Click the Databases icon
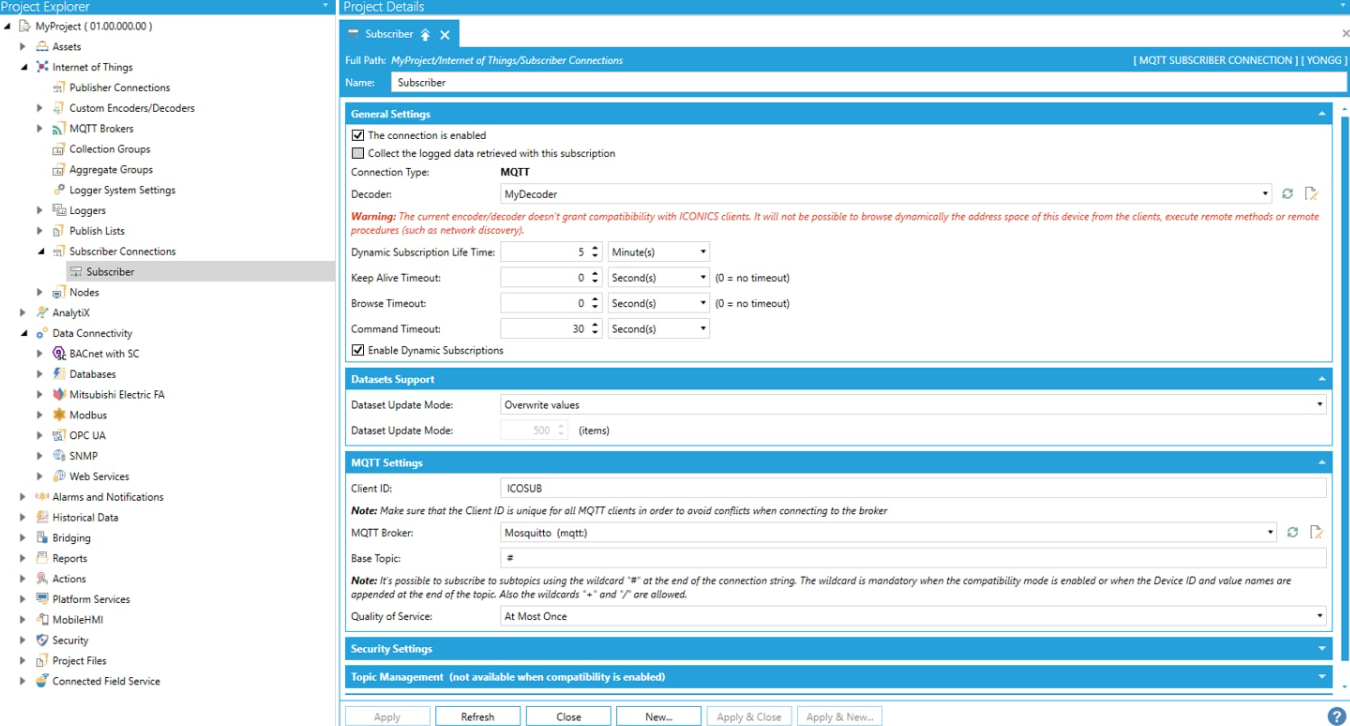This screenshot has width=1350, height=726. pos(59,374)
